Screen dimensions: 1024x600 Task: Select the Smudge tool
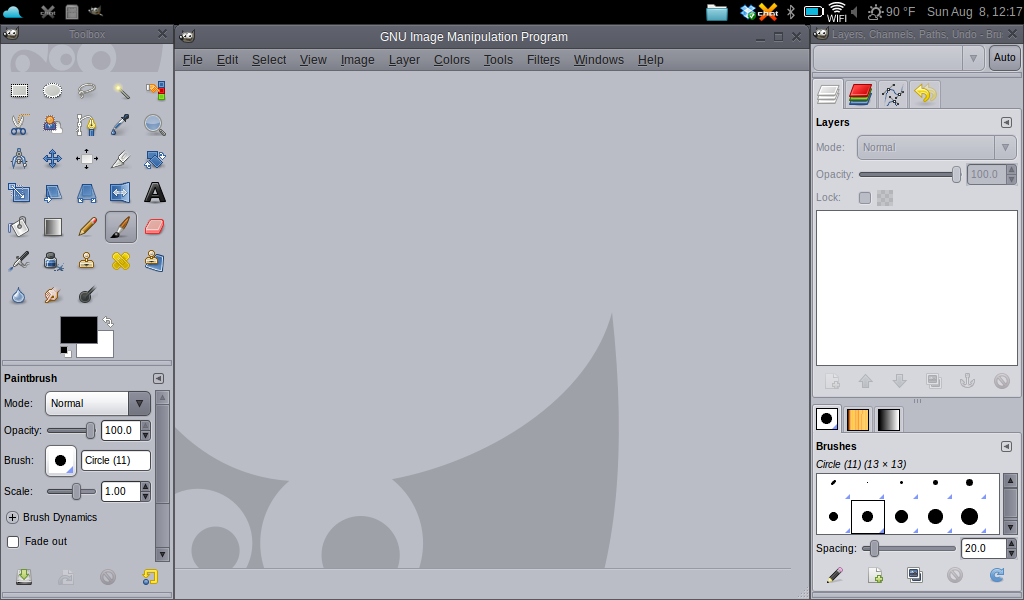point(52,295)
